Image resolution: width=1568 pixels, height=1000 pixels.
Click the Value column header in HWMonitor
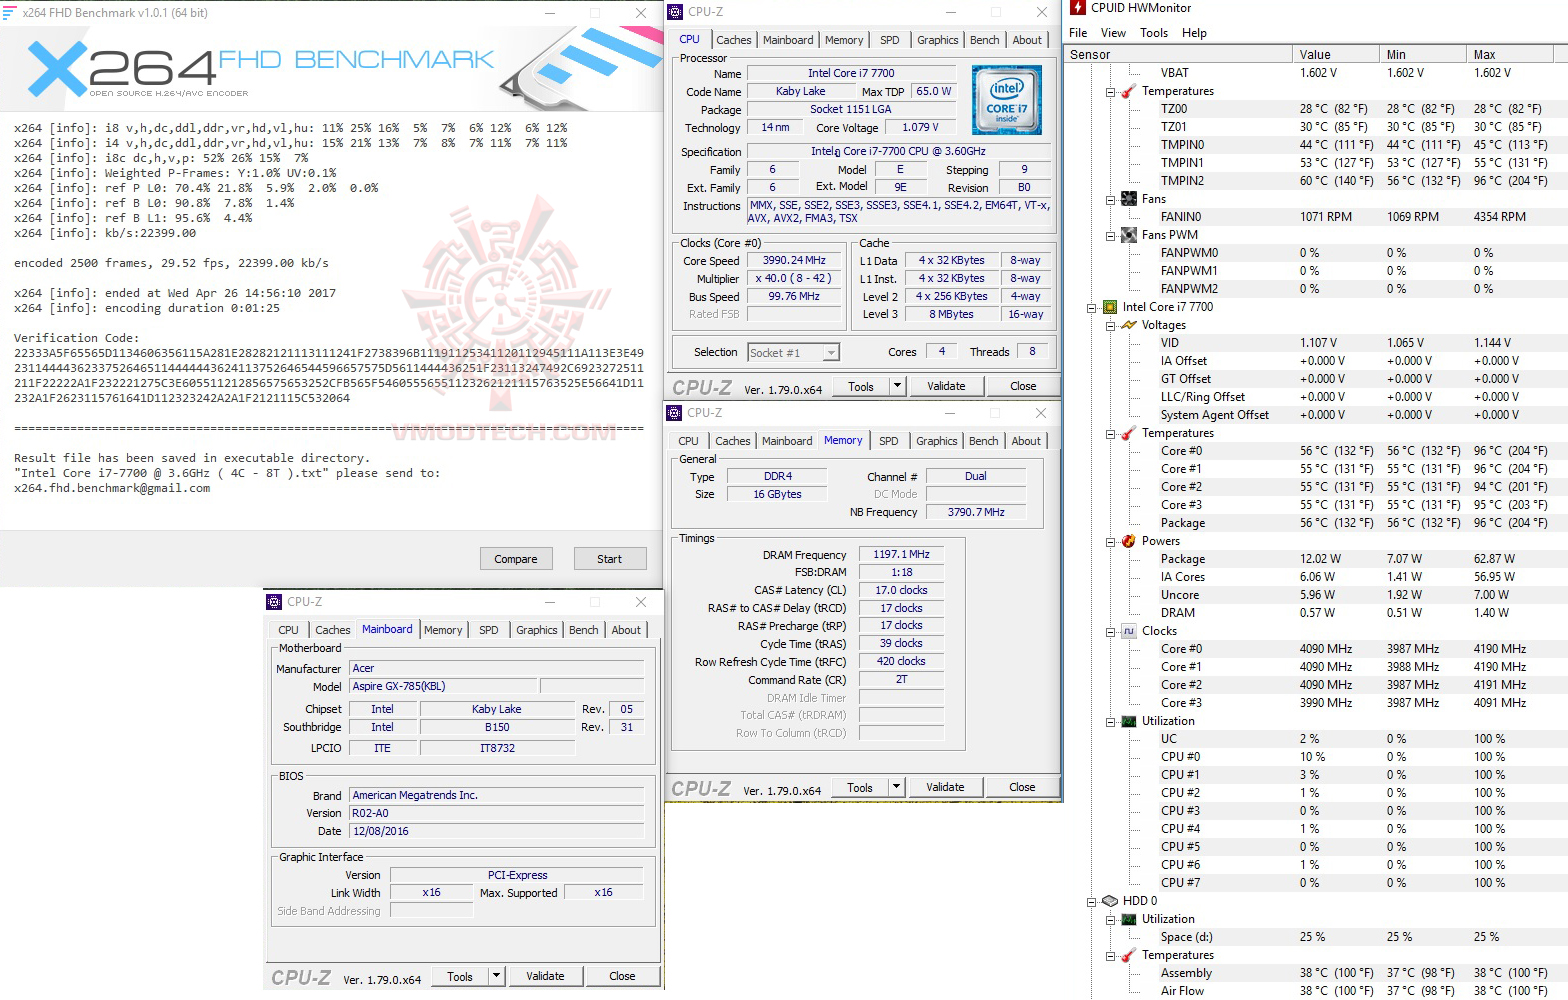coord(1334,55)
